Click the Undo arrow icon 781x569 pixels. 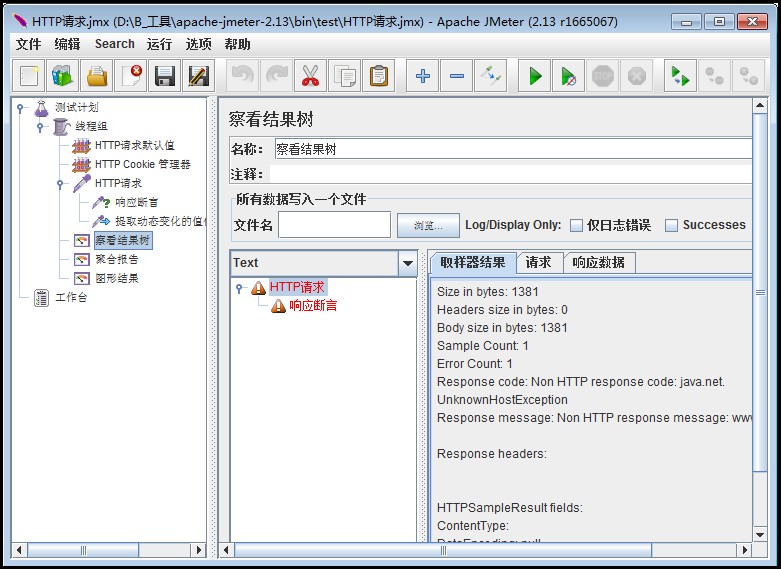coord(243,76)
